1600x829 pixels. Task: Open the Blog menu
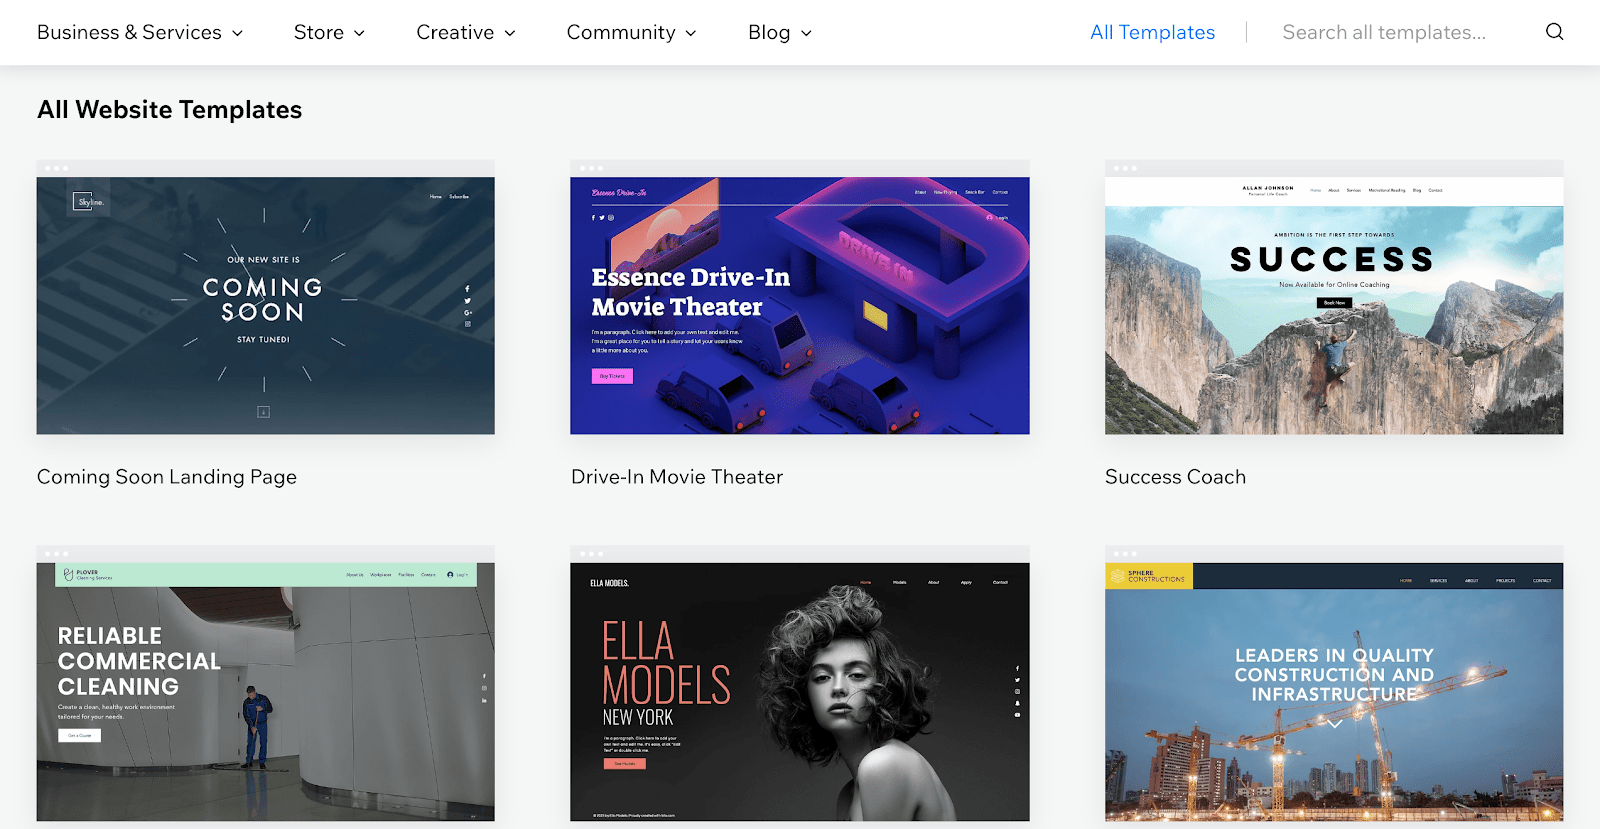click(x=780, y=32)
